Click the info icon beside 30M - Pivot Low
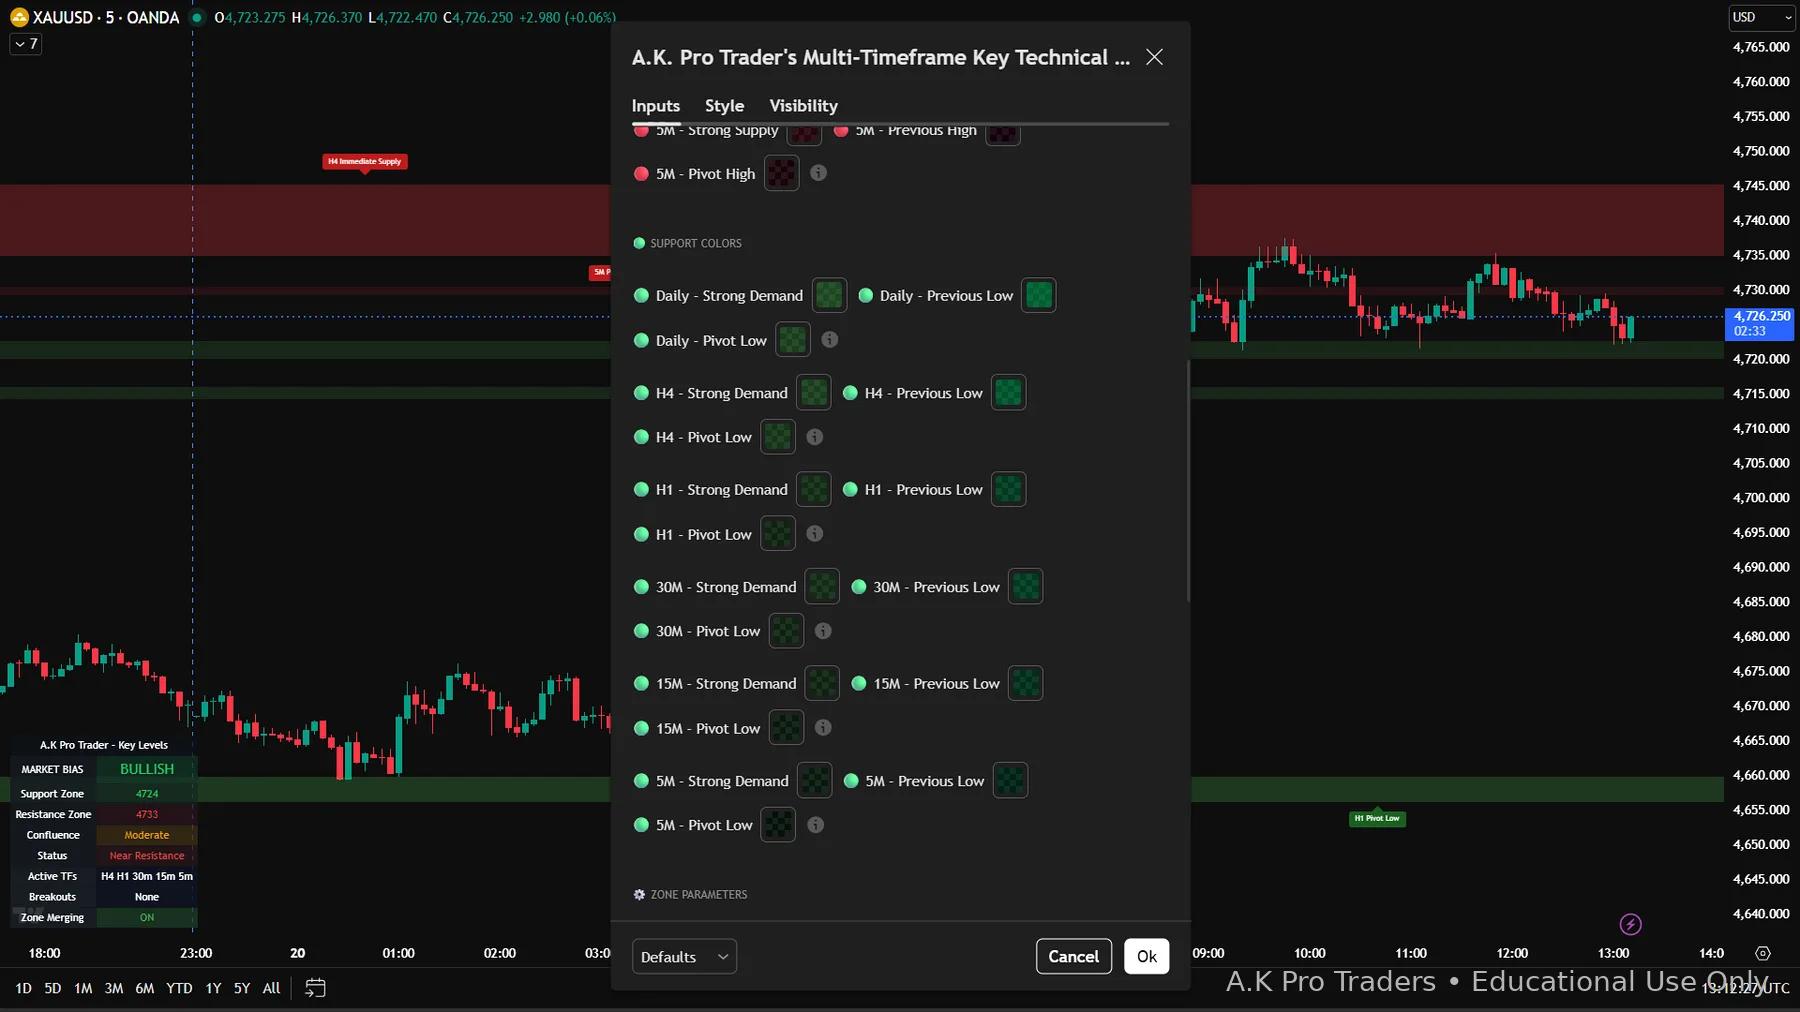 pos(823,631)
